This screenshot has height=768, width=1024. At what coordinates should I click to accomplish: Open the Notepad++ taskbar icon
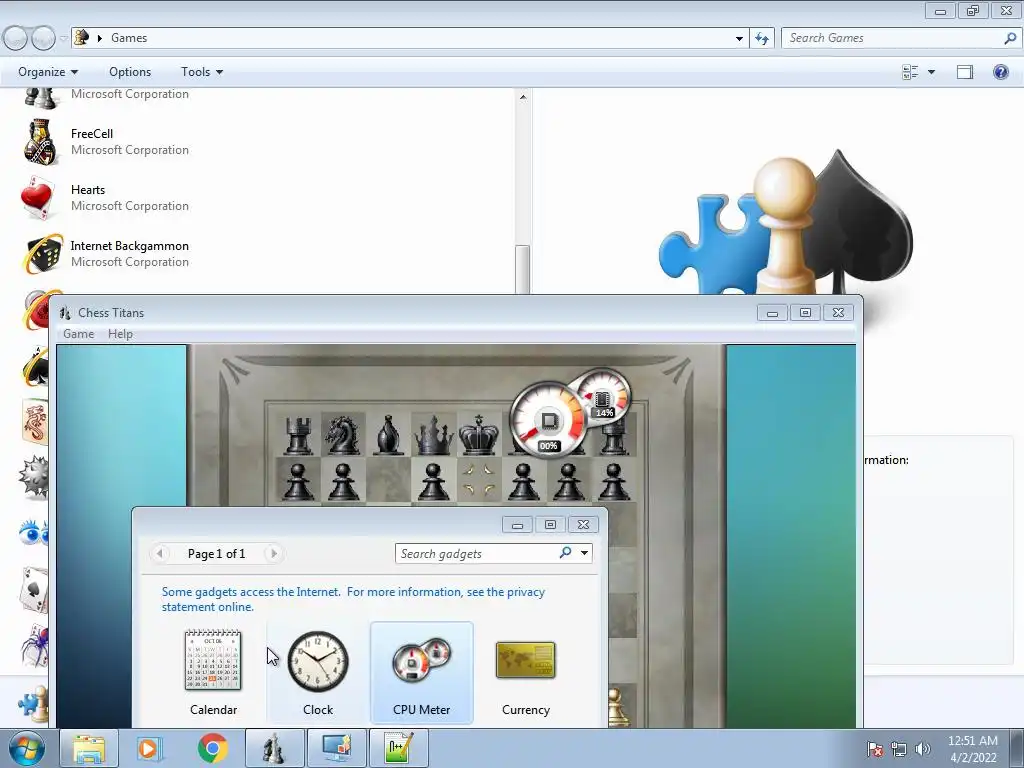399,748
